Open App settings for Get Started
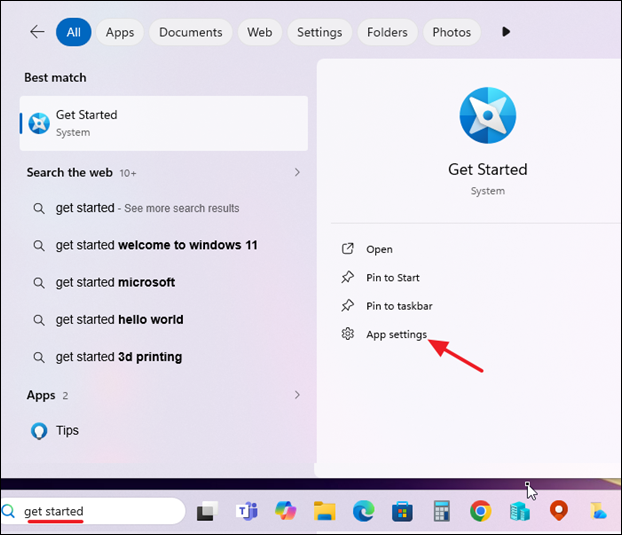Screen dimensions: 622x535 (396, 334)
